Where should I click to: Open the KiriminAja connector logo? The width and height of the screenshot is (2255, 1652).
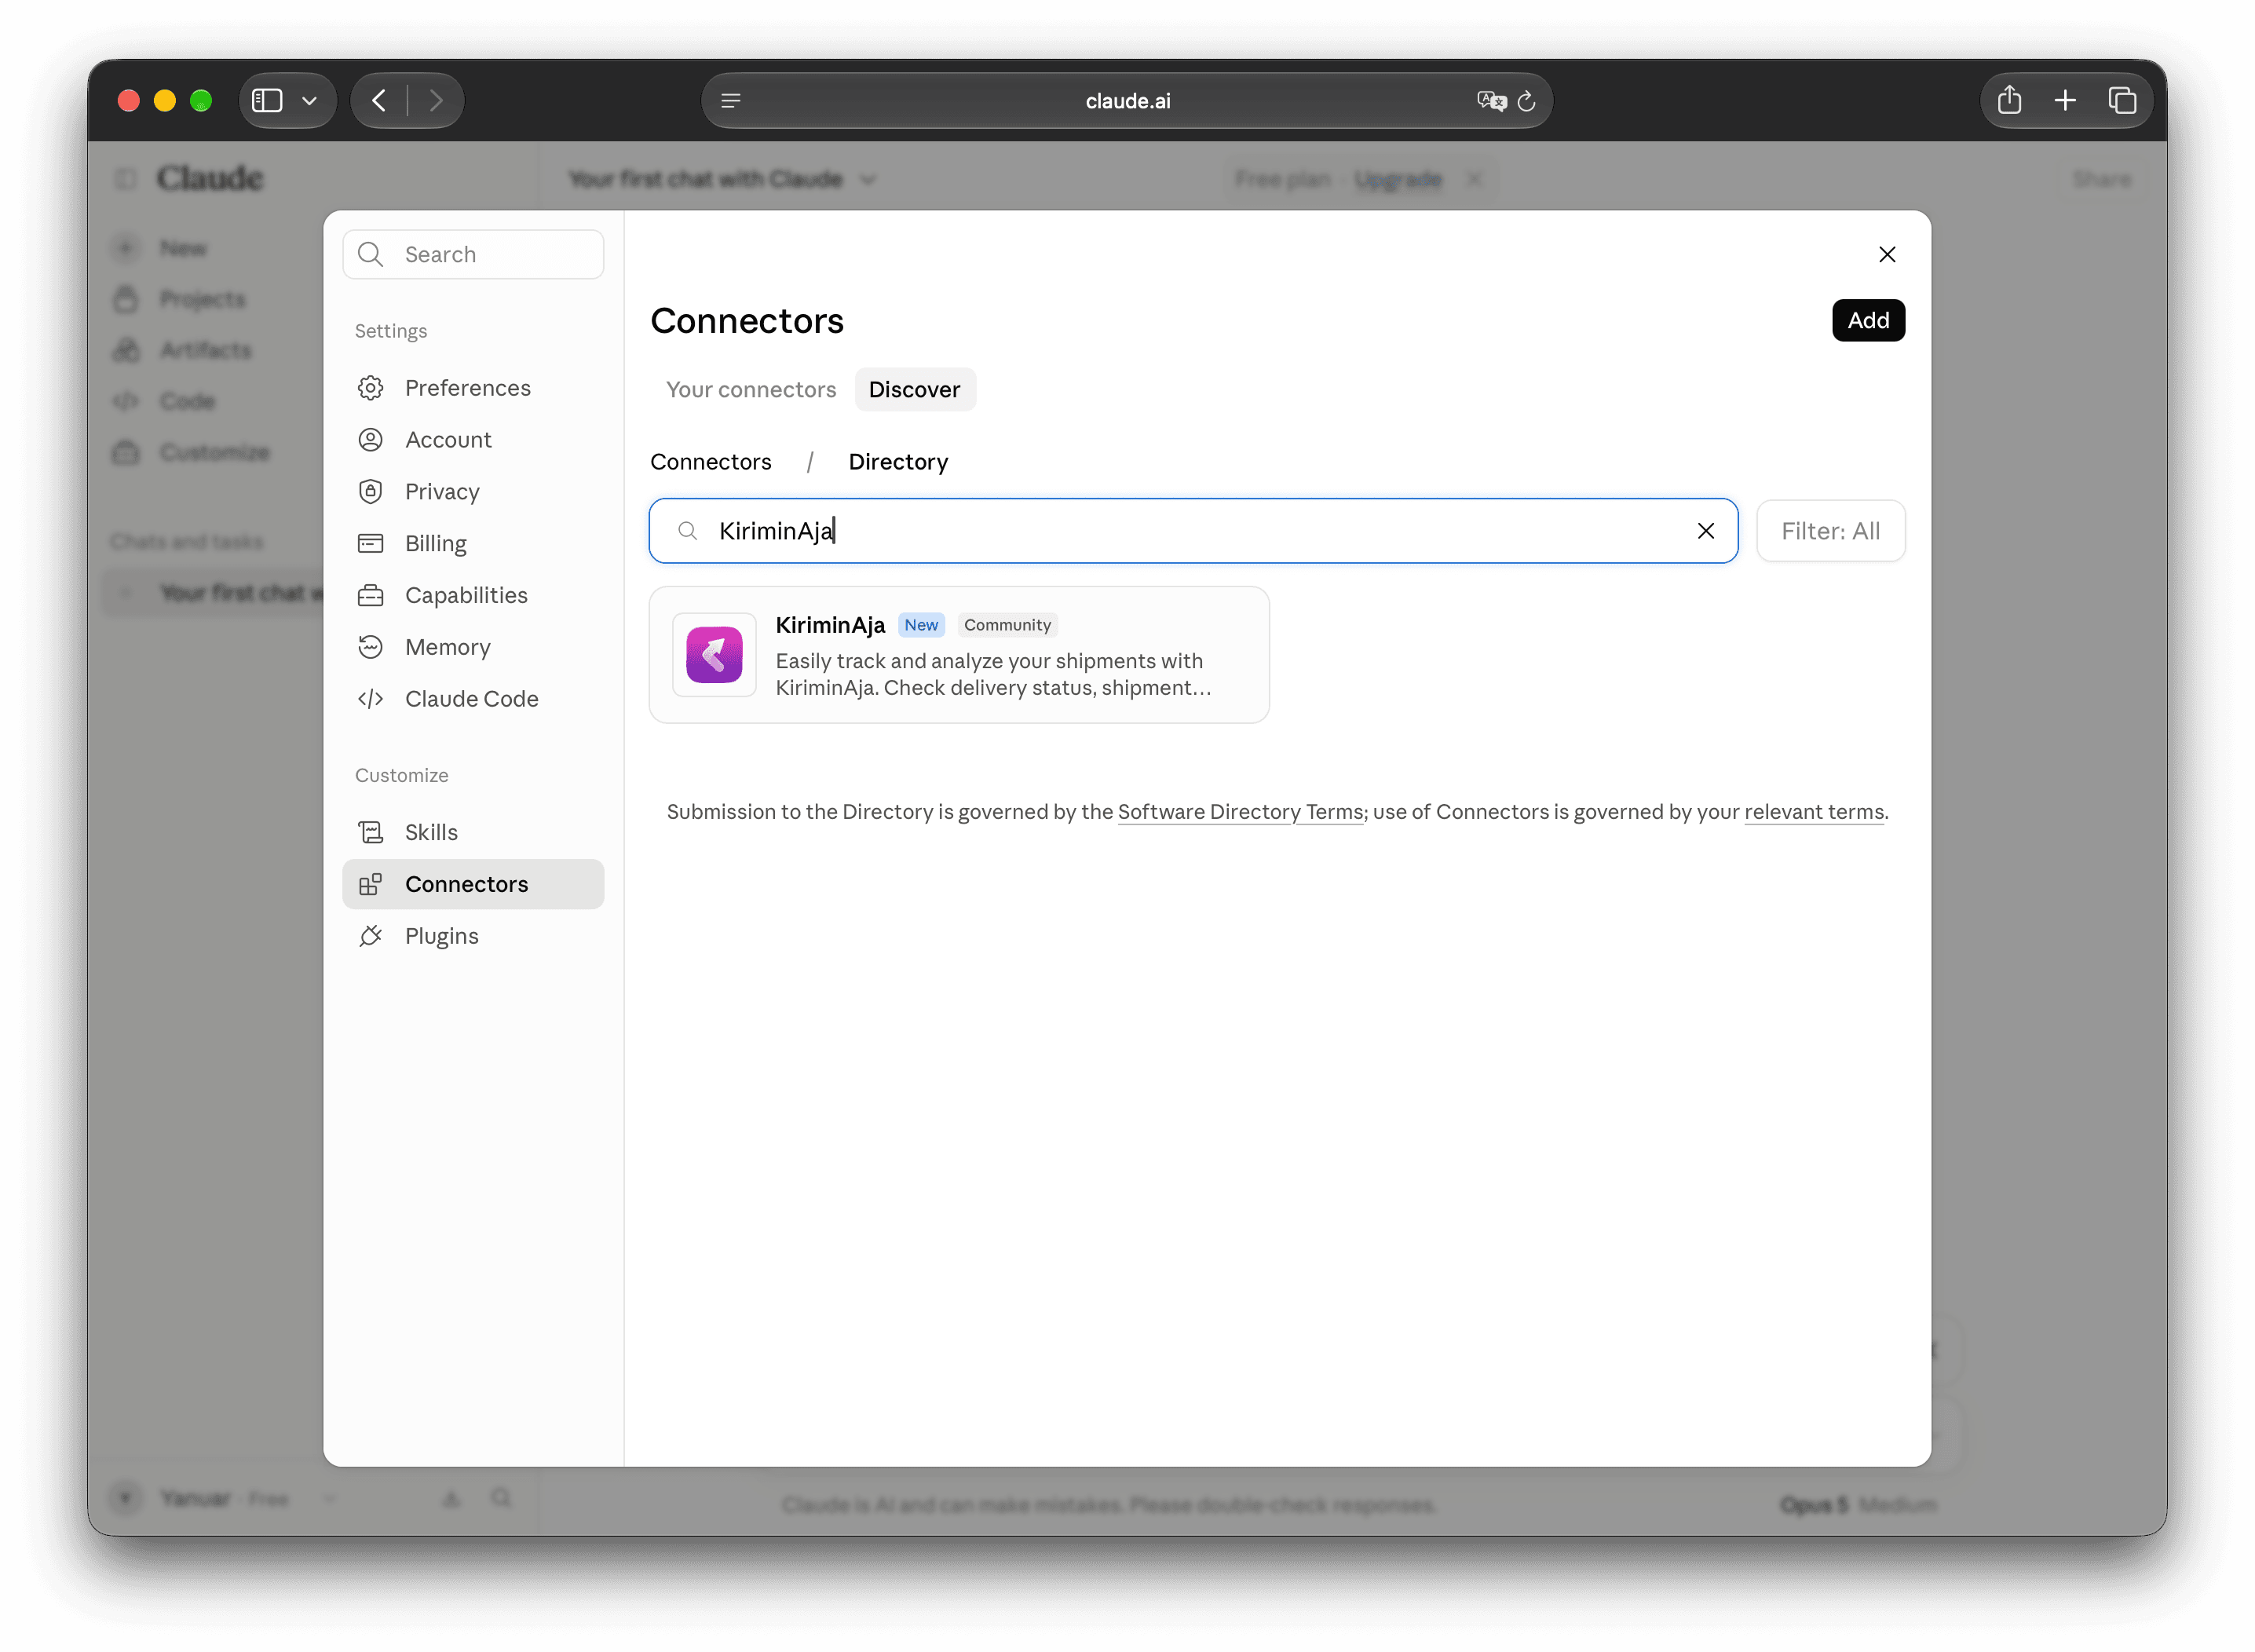click(714, 655)
